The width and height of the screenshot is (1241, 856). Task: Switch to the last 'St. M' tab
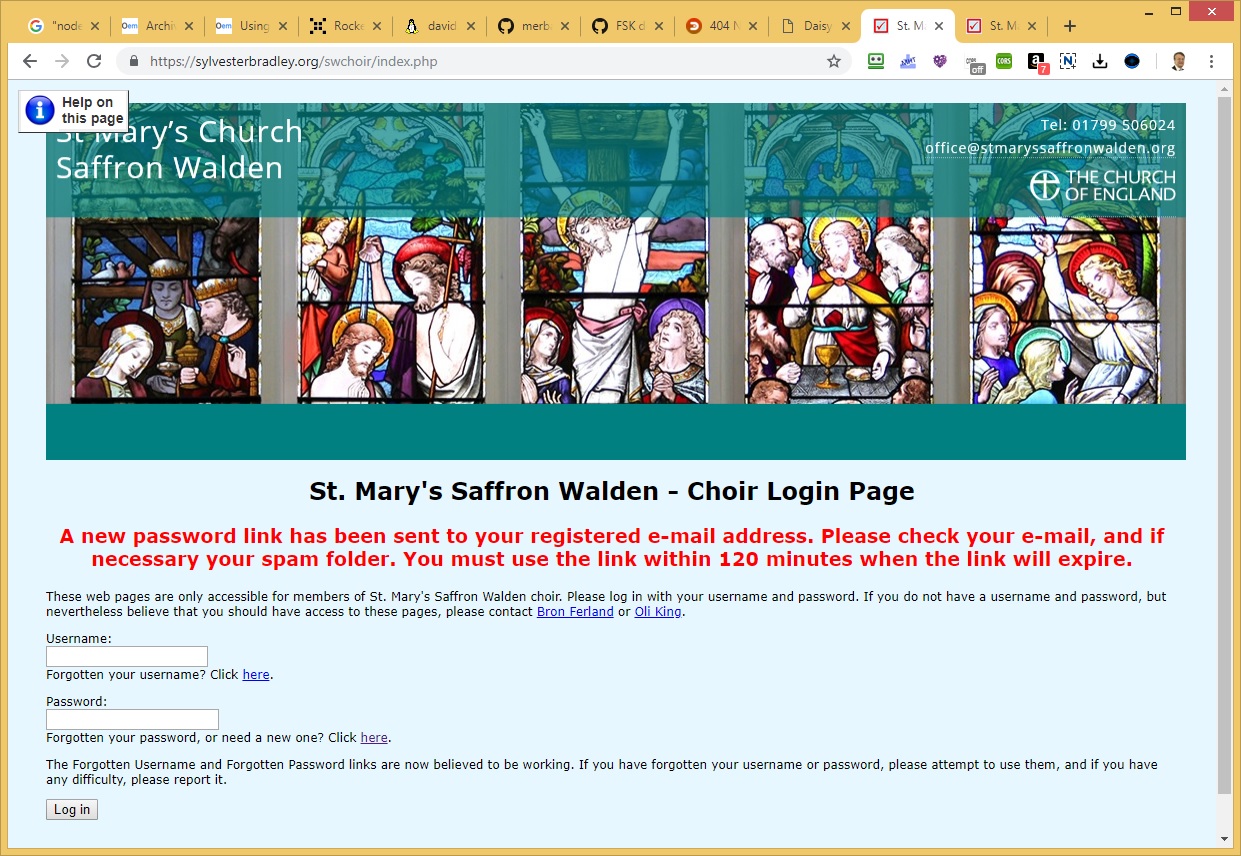point(1000,26)
